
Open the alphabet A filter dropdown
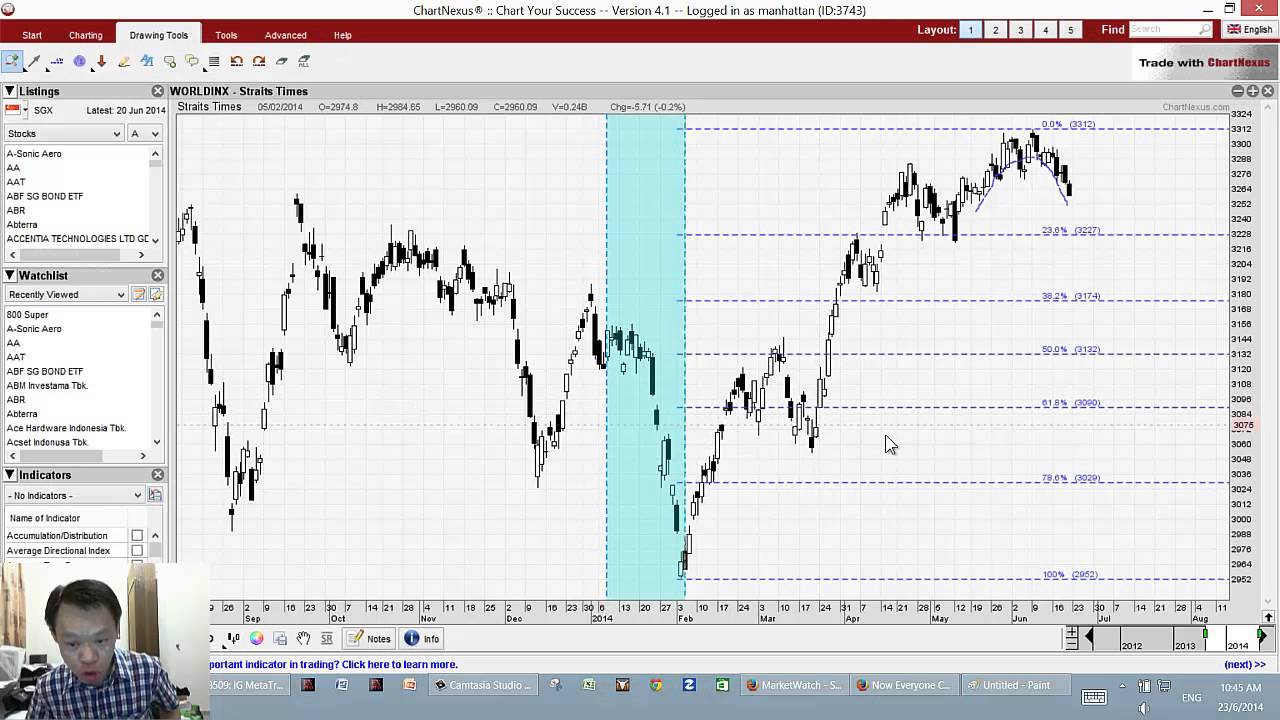pos(144,134)
